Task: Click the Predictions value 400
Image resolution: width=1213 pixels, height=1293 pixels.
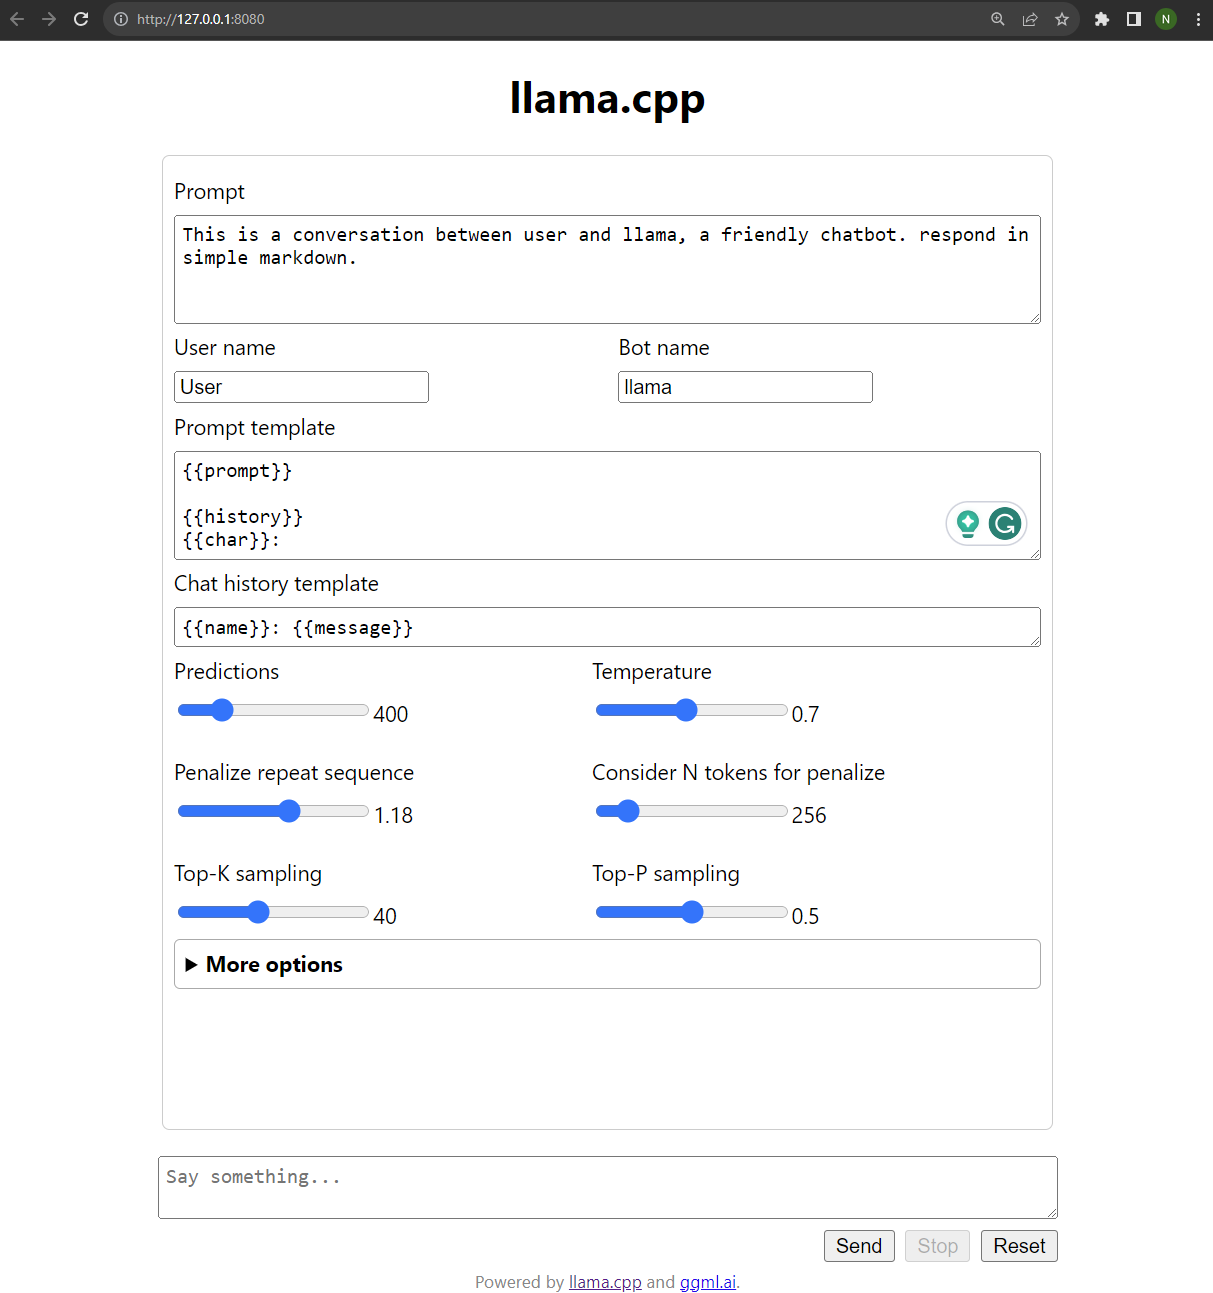Action: (x=391, y=714)
